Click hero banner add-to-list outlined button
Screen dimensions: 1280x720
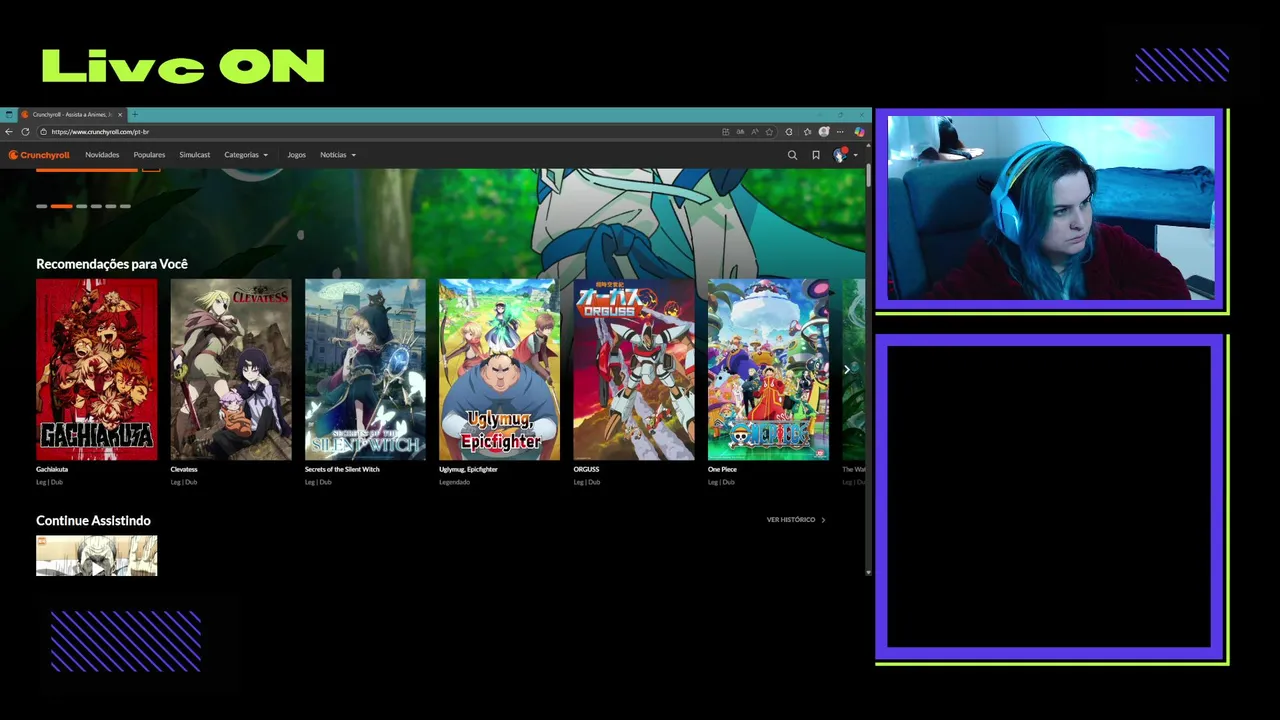(151, 170)
